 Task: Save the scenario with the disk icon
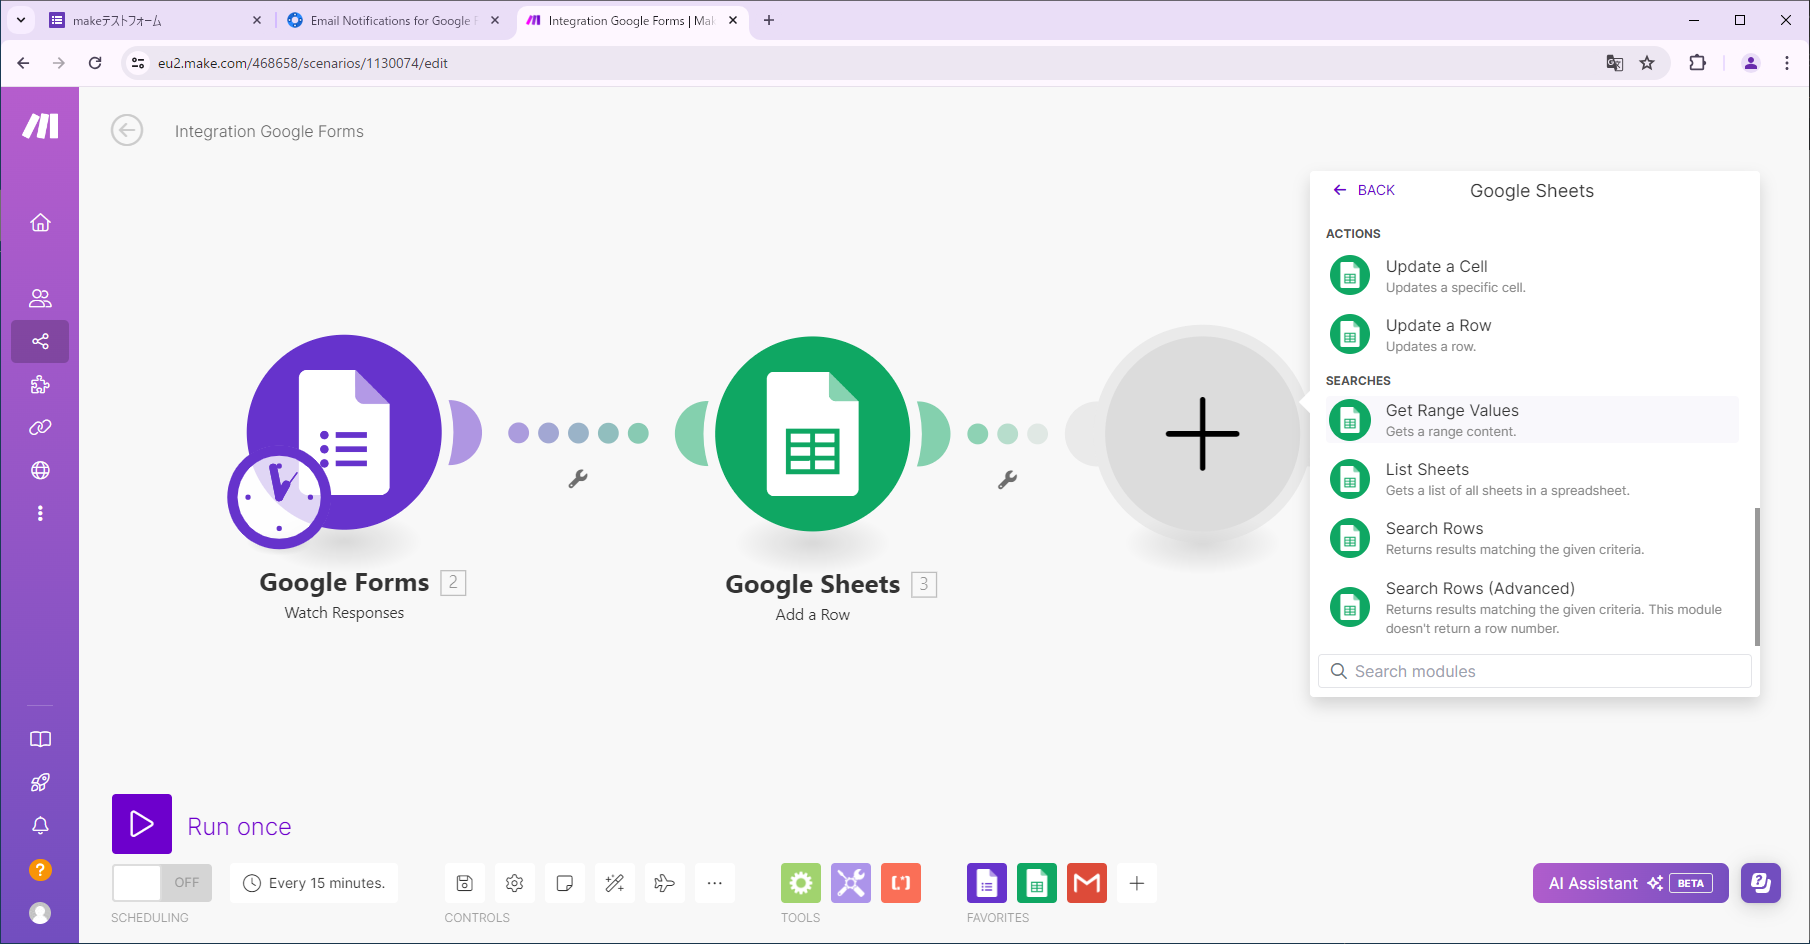[465, 883]
